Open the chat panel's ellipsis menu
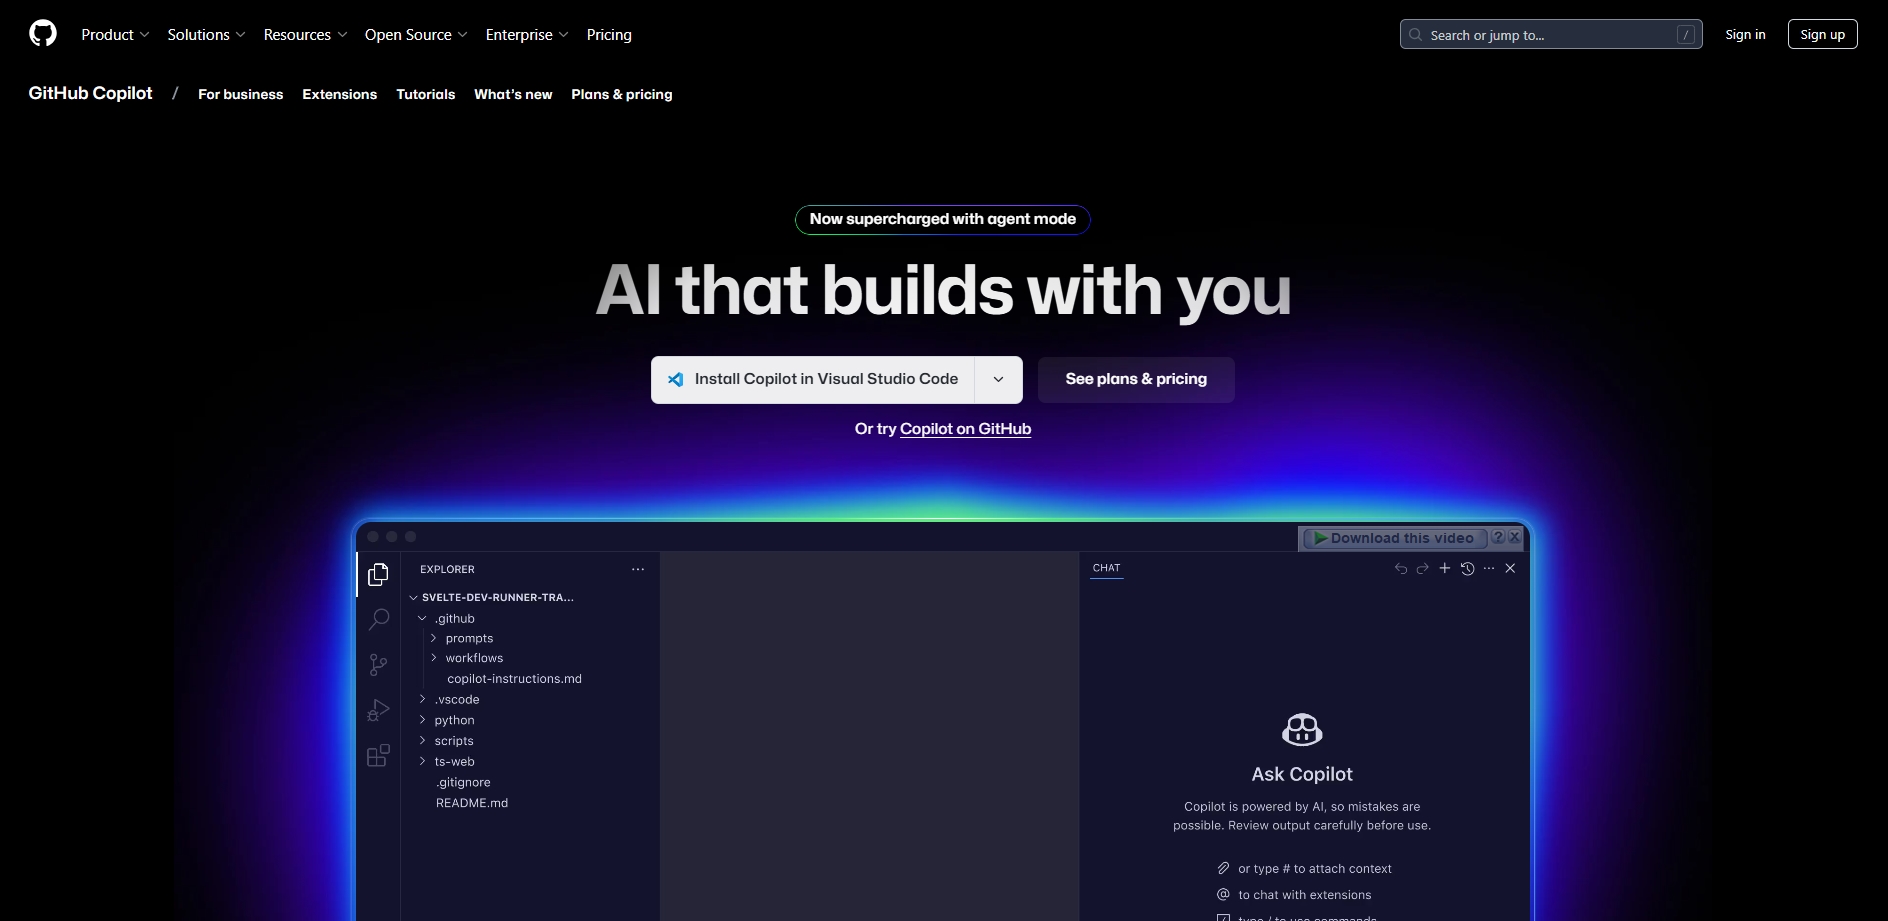The width and height of the screenshot is (1888, 921). tap(1489, 568)
